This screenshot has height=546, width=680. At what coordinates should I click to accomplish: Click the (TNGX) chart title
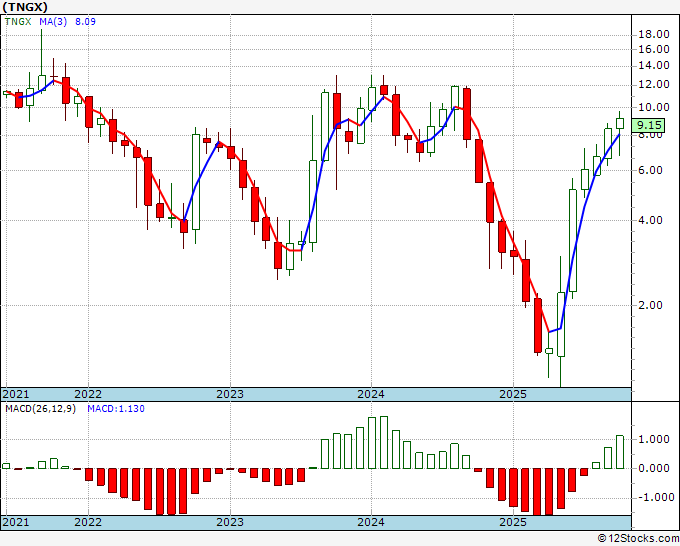[25, 7]
